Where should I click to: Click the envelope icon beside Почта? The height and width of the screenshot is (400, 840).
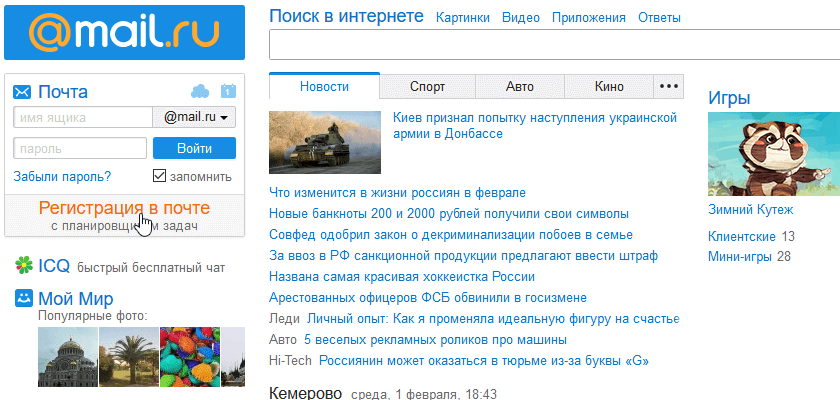click(x=22, y=92)
